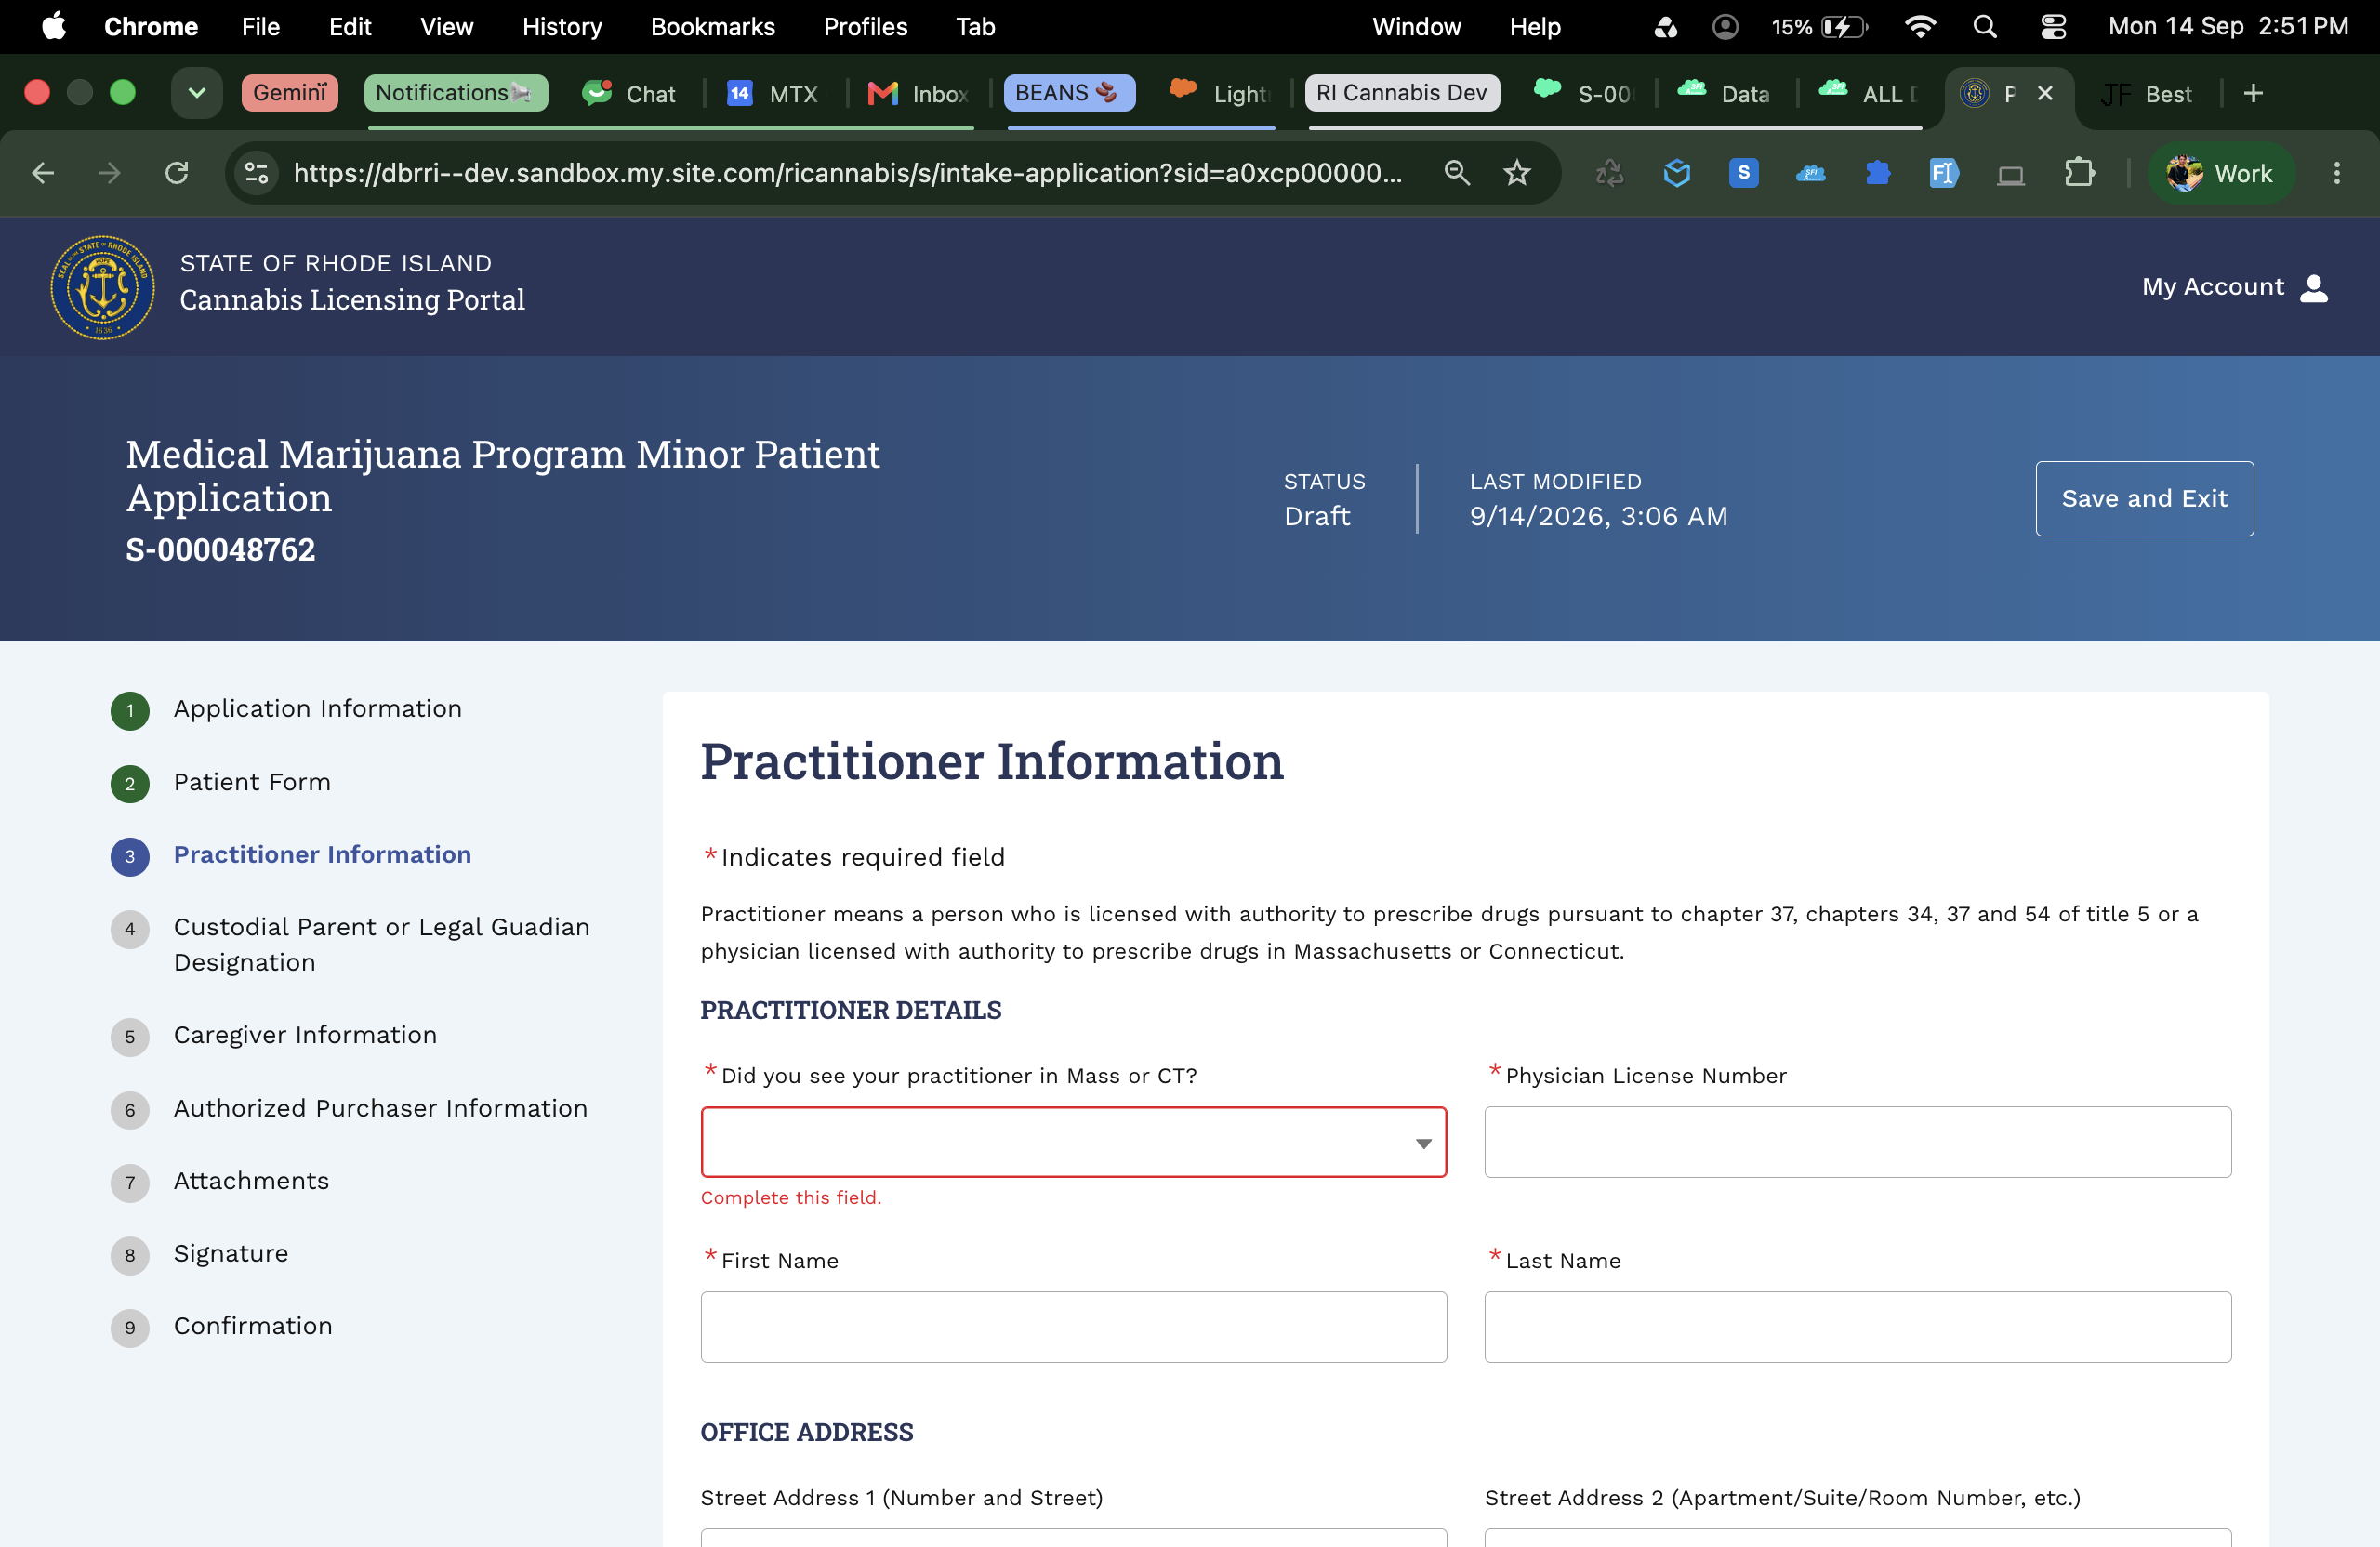Click the Salesforce cloud extension icon
Viewport: 2380px width, 1547px height.
pyautogui.click(x=1810, y=173)
